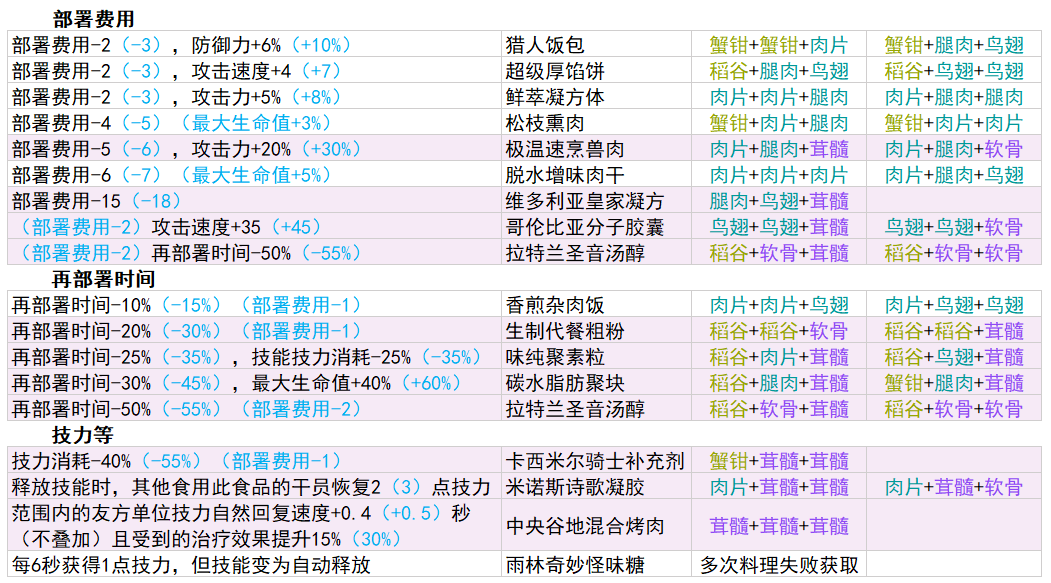
Task: Click the effect cell with 最大生命值+3%
Action: coord(254,123)
